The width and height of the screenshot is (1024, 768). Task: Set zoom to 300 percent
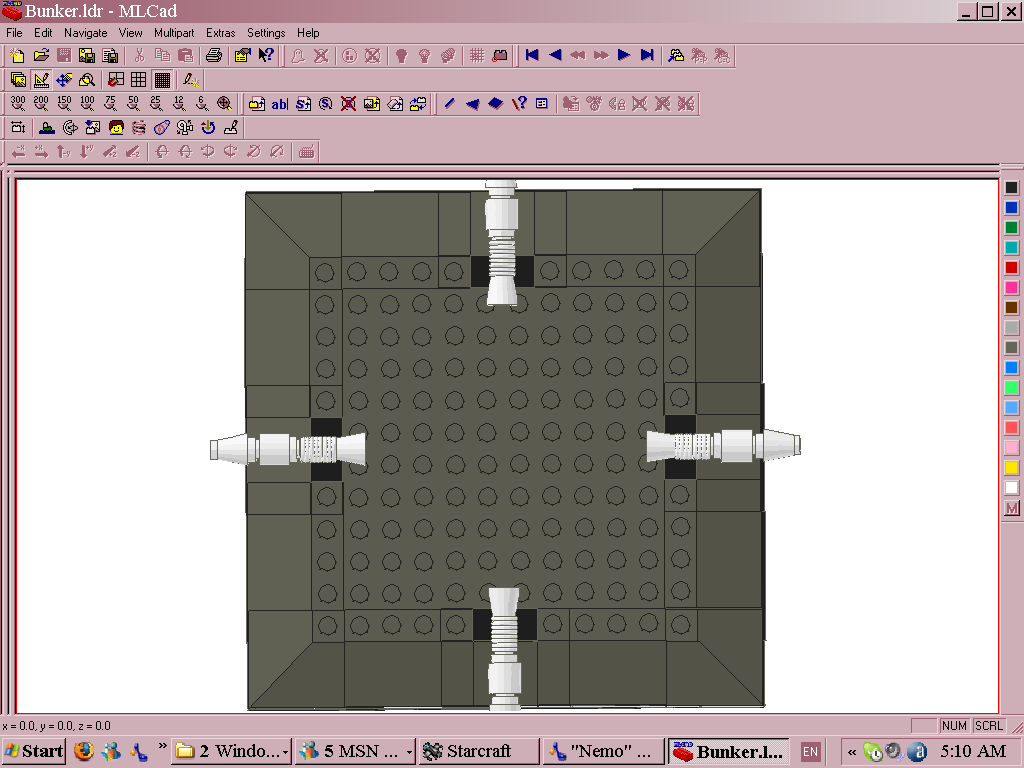(18, 103)
